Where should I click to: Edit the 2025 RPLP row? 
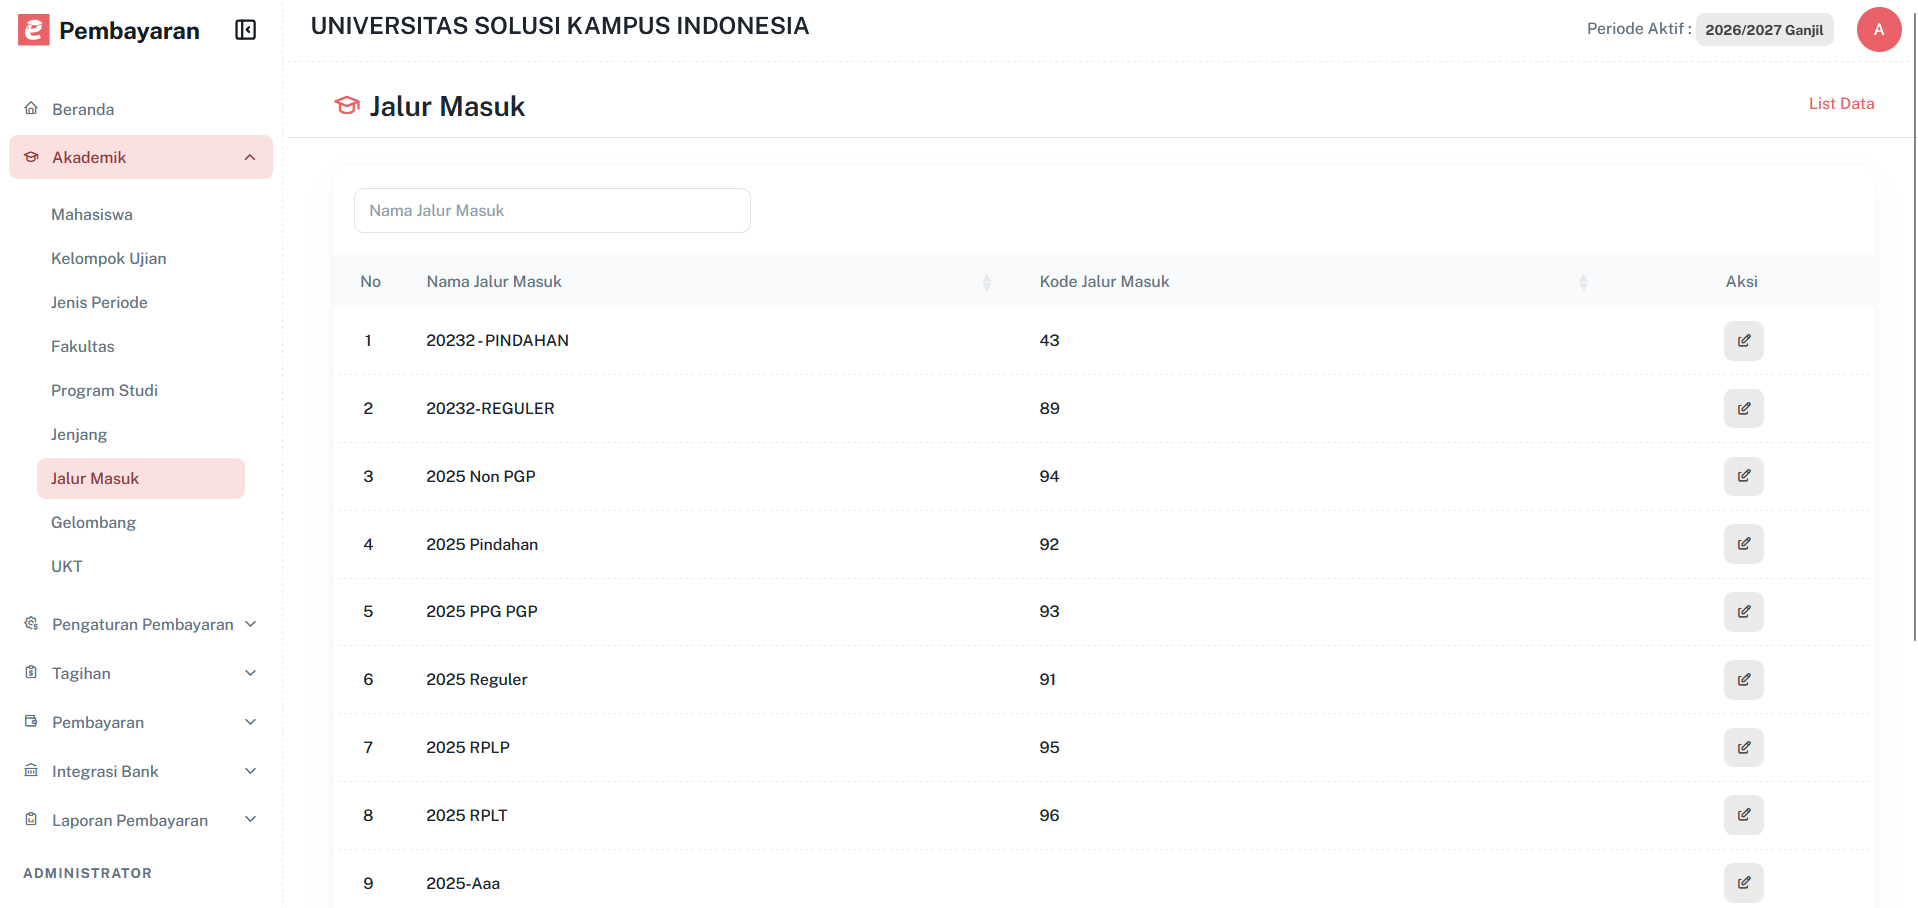1743,747
